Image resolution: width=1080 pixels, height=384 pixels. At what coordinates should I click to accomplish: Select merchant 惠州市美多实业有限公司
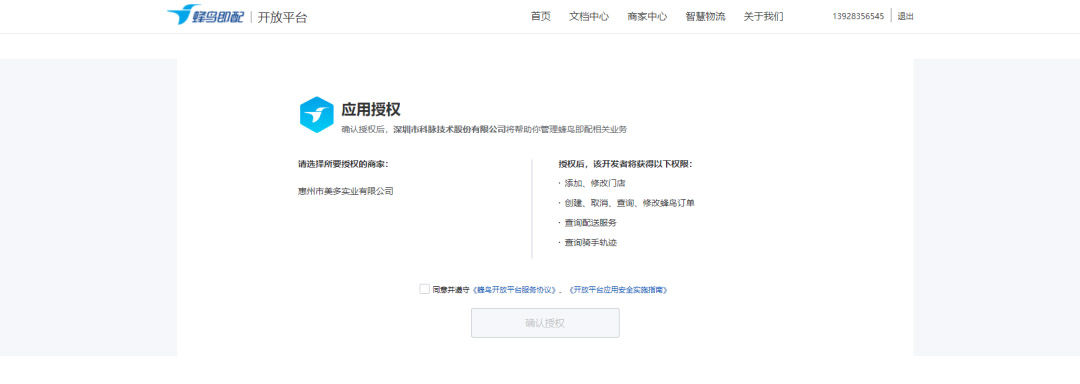point(346,191)
